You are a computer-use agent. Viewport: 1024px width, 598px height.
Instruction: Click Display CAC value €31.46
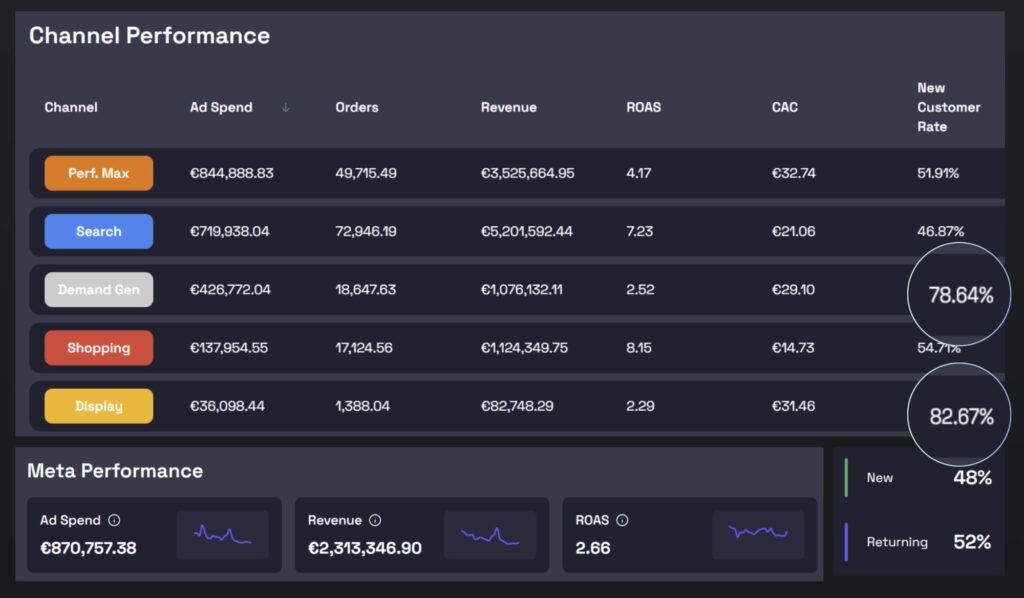pyautogui.click(x=793, y=405)
